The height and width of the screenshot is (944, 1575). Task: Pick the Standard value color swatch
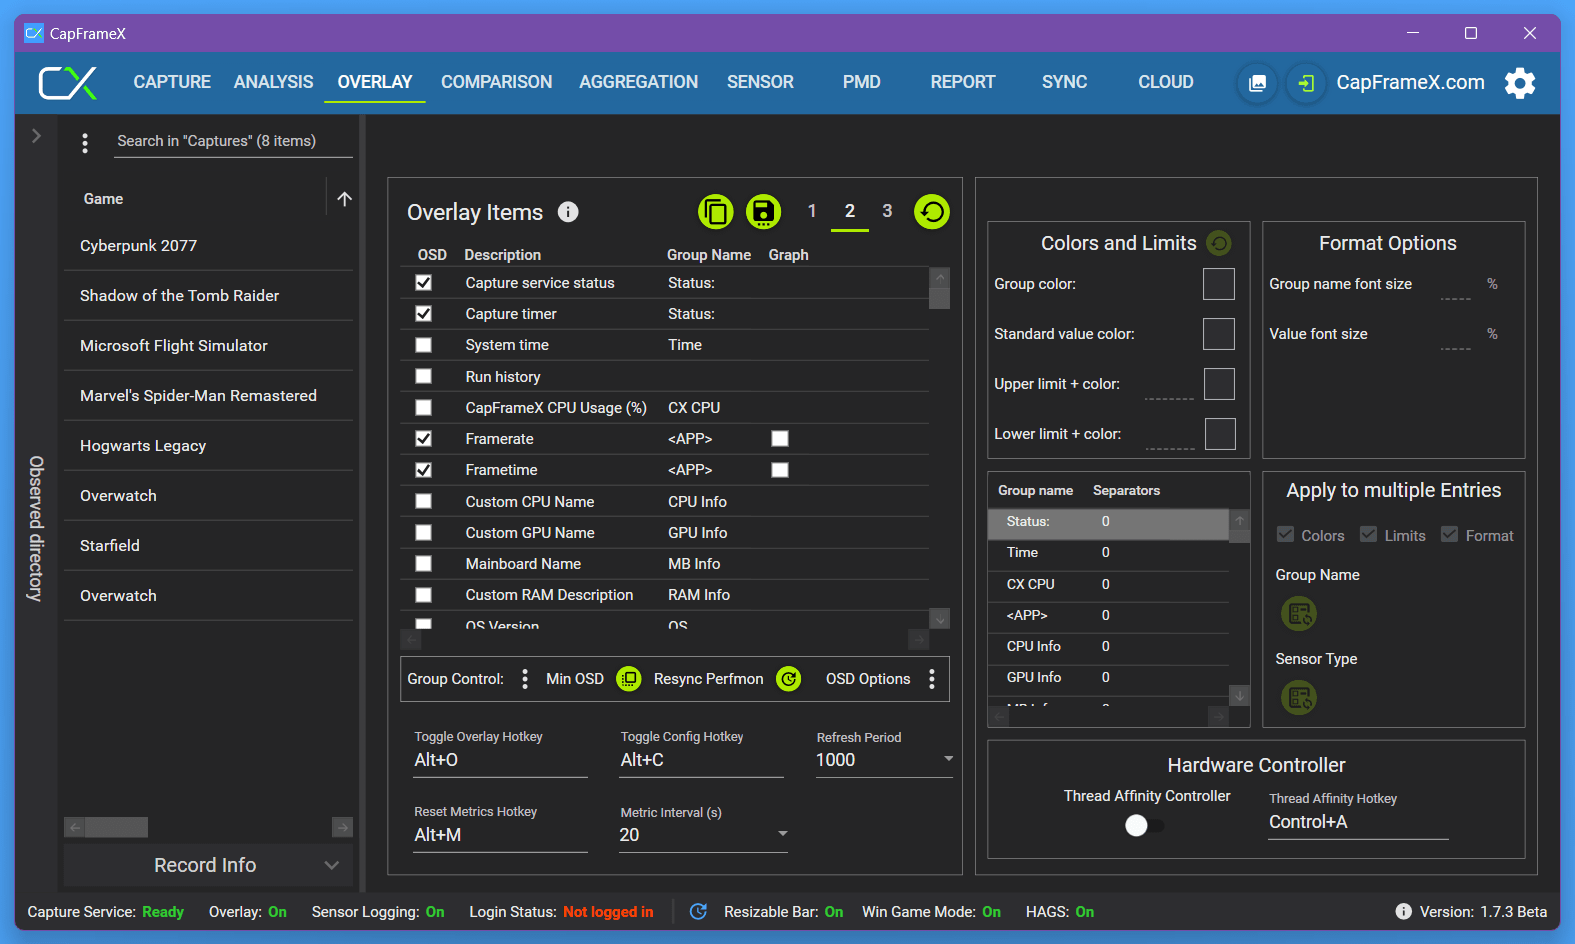[1219, 334]
